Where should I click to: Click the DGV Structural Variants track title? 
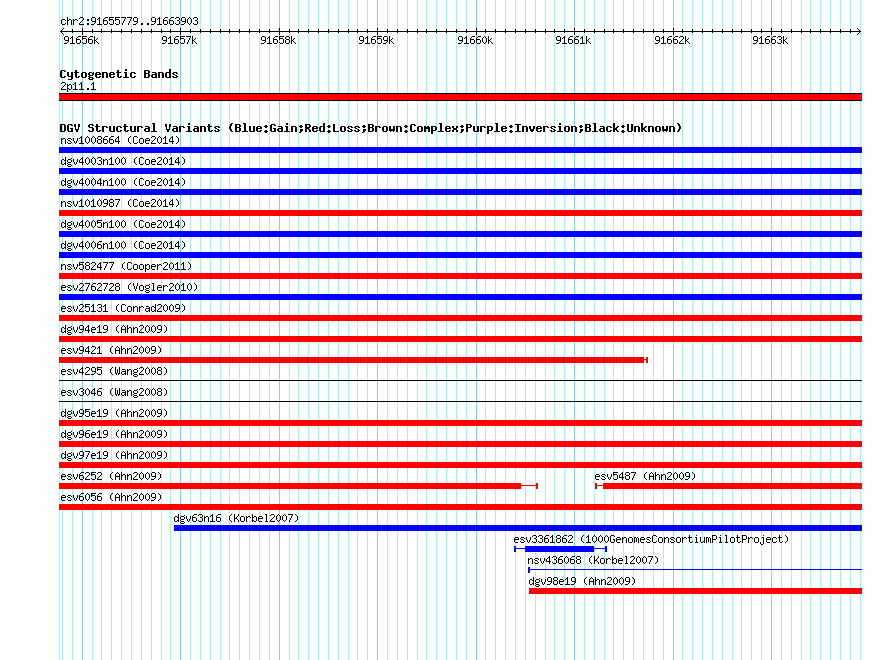point(371,128)
